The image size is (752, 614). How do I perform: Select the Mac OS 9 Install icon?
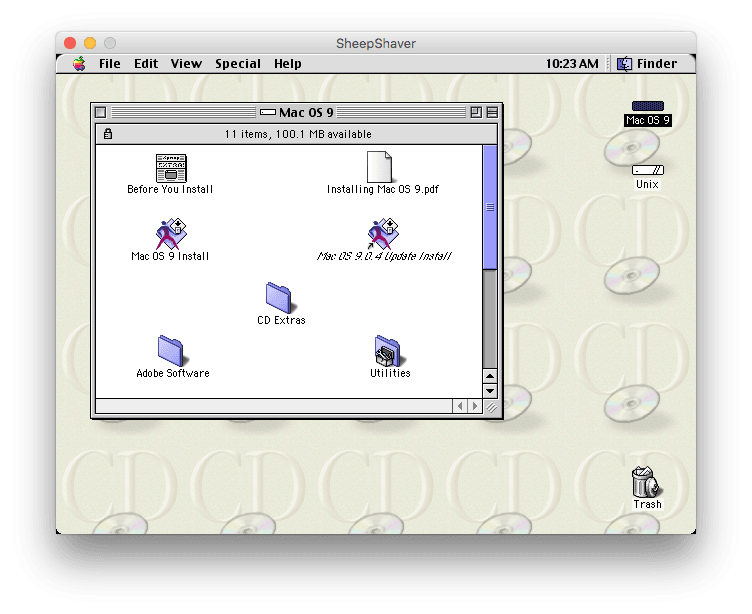(171, 234)
